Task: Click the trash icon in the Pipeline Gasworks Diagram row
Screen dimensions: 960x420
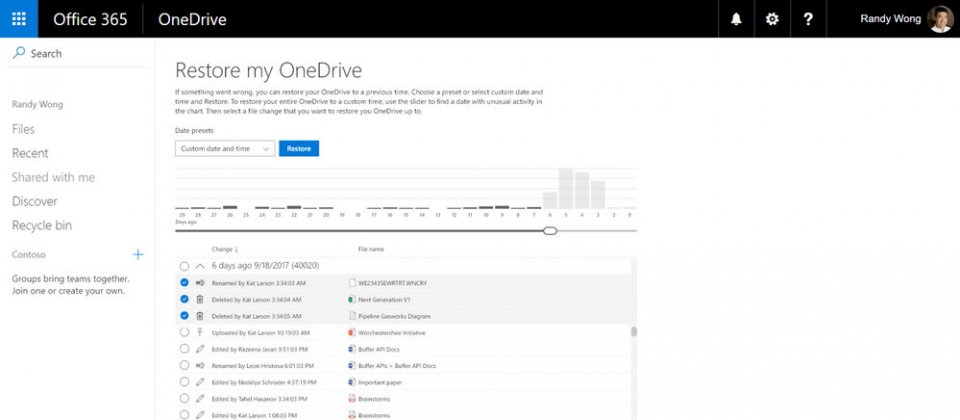Action: click(200, 316)
